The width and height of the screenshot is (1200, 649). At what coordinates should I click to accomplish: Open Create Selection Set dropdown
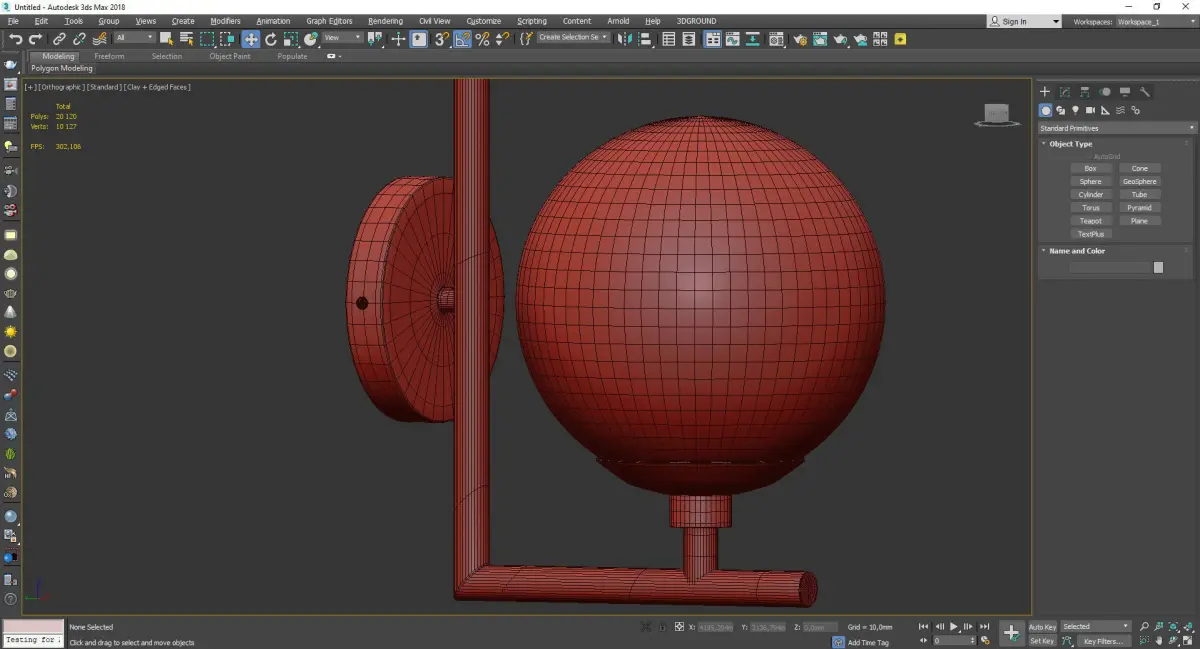(x=573, y=37)
